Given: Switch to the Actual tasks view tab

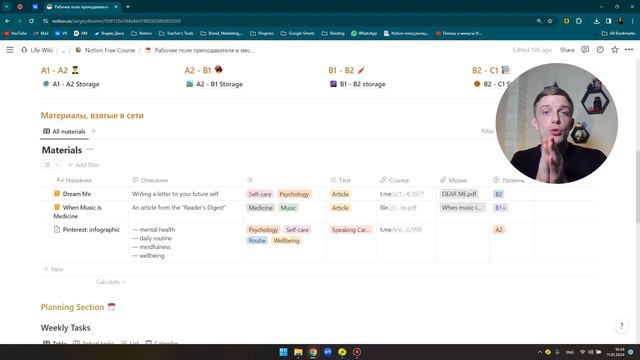Looking at the screenshot, I should tap(93, 343).
